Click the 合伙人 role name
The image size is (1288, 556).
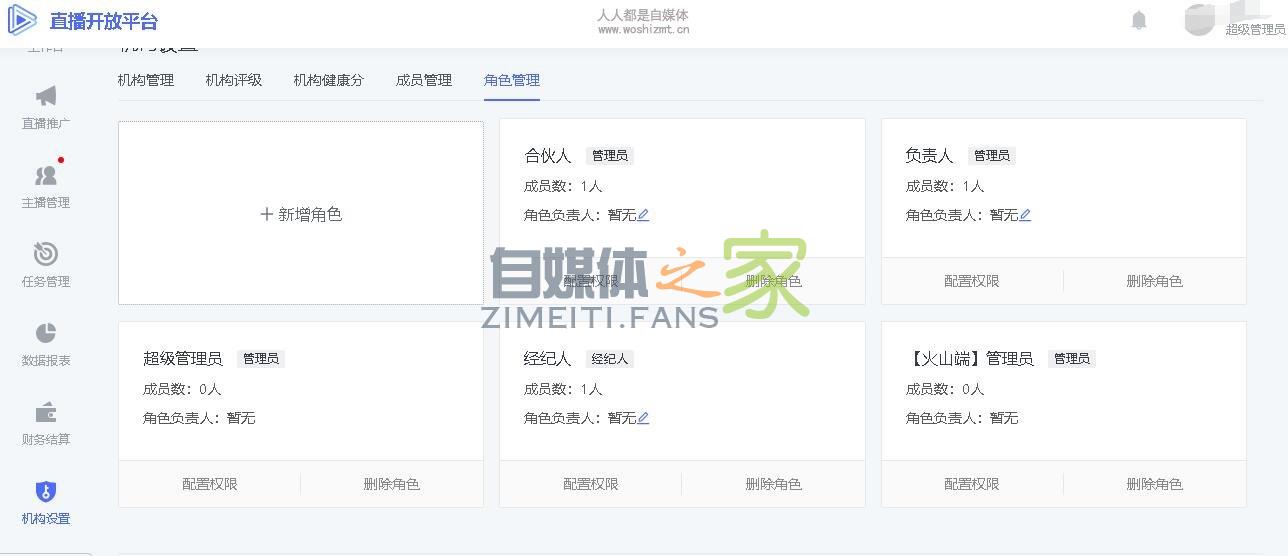548,156
